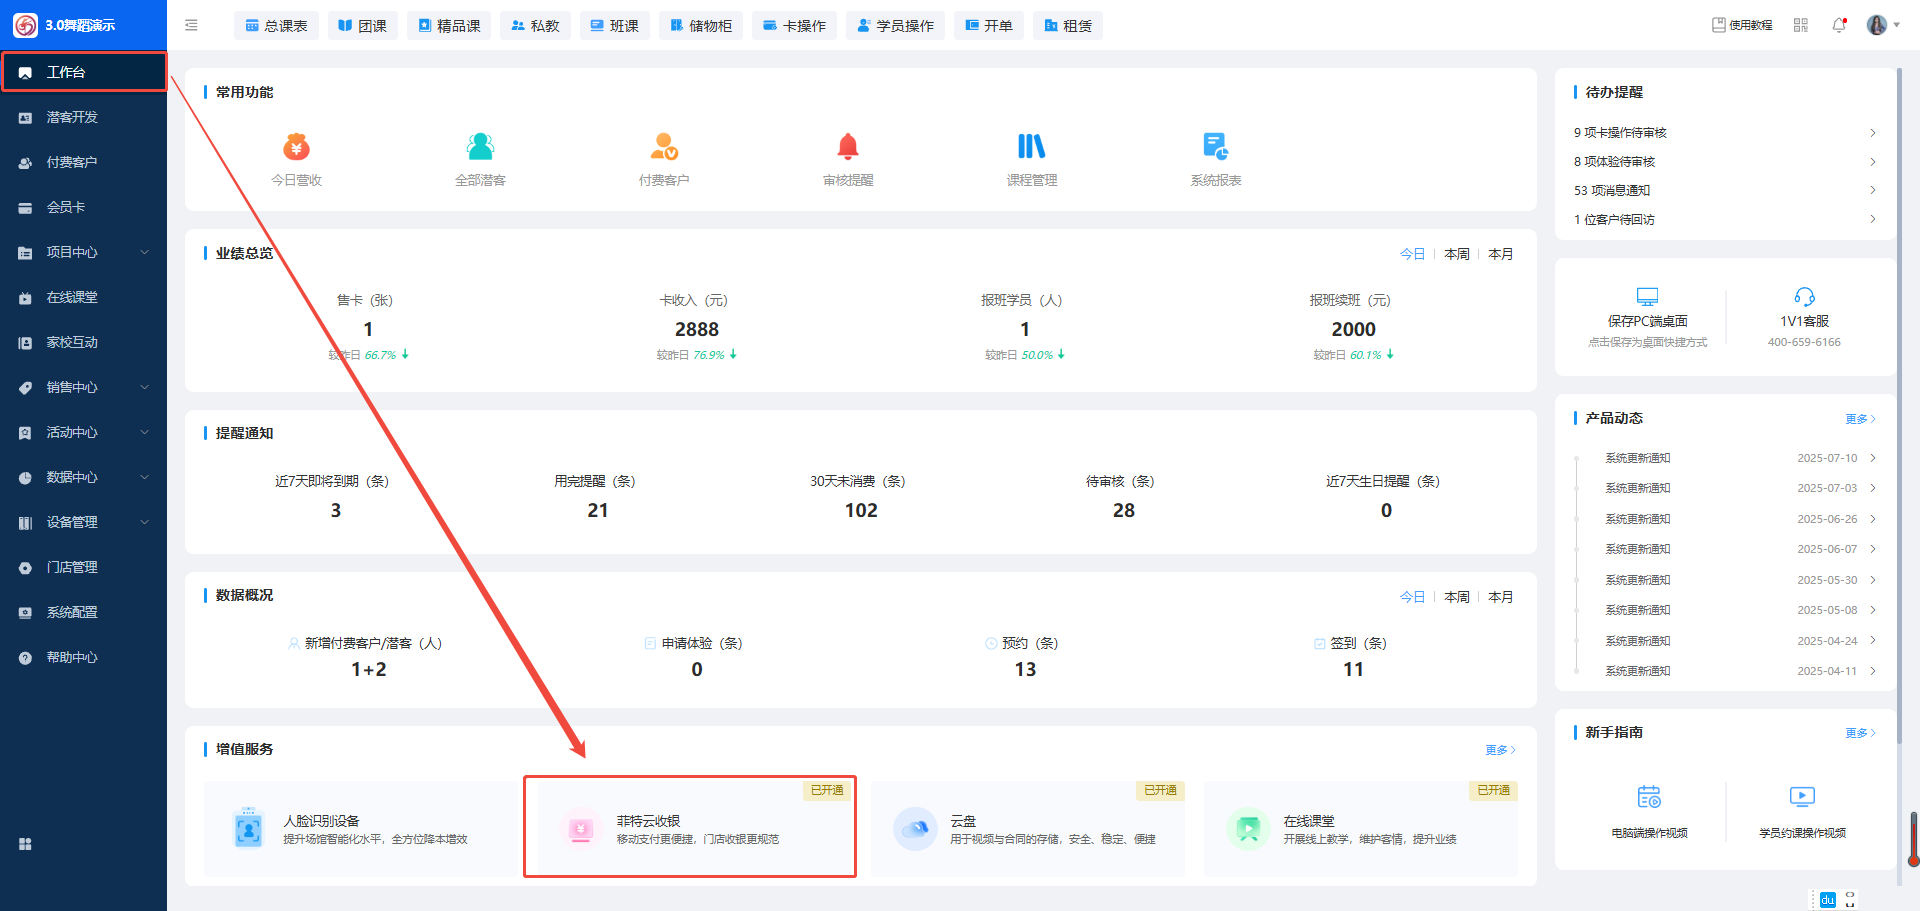Collapse the sidebar with the hamburger icon

point(191,25)
